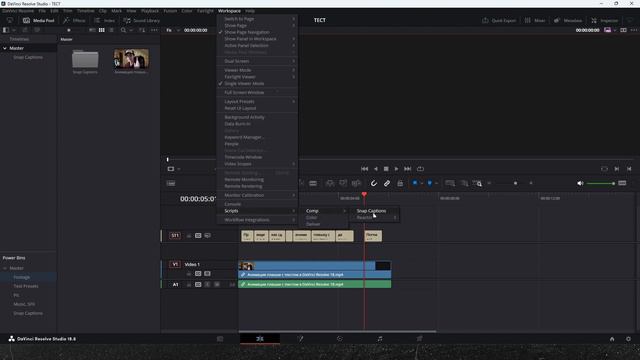Screen dimensions: 640x360
Task: Expand the Switch to Page submenu
Action: [x=257, y=19]
